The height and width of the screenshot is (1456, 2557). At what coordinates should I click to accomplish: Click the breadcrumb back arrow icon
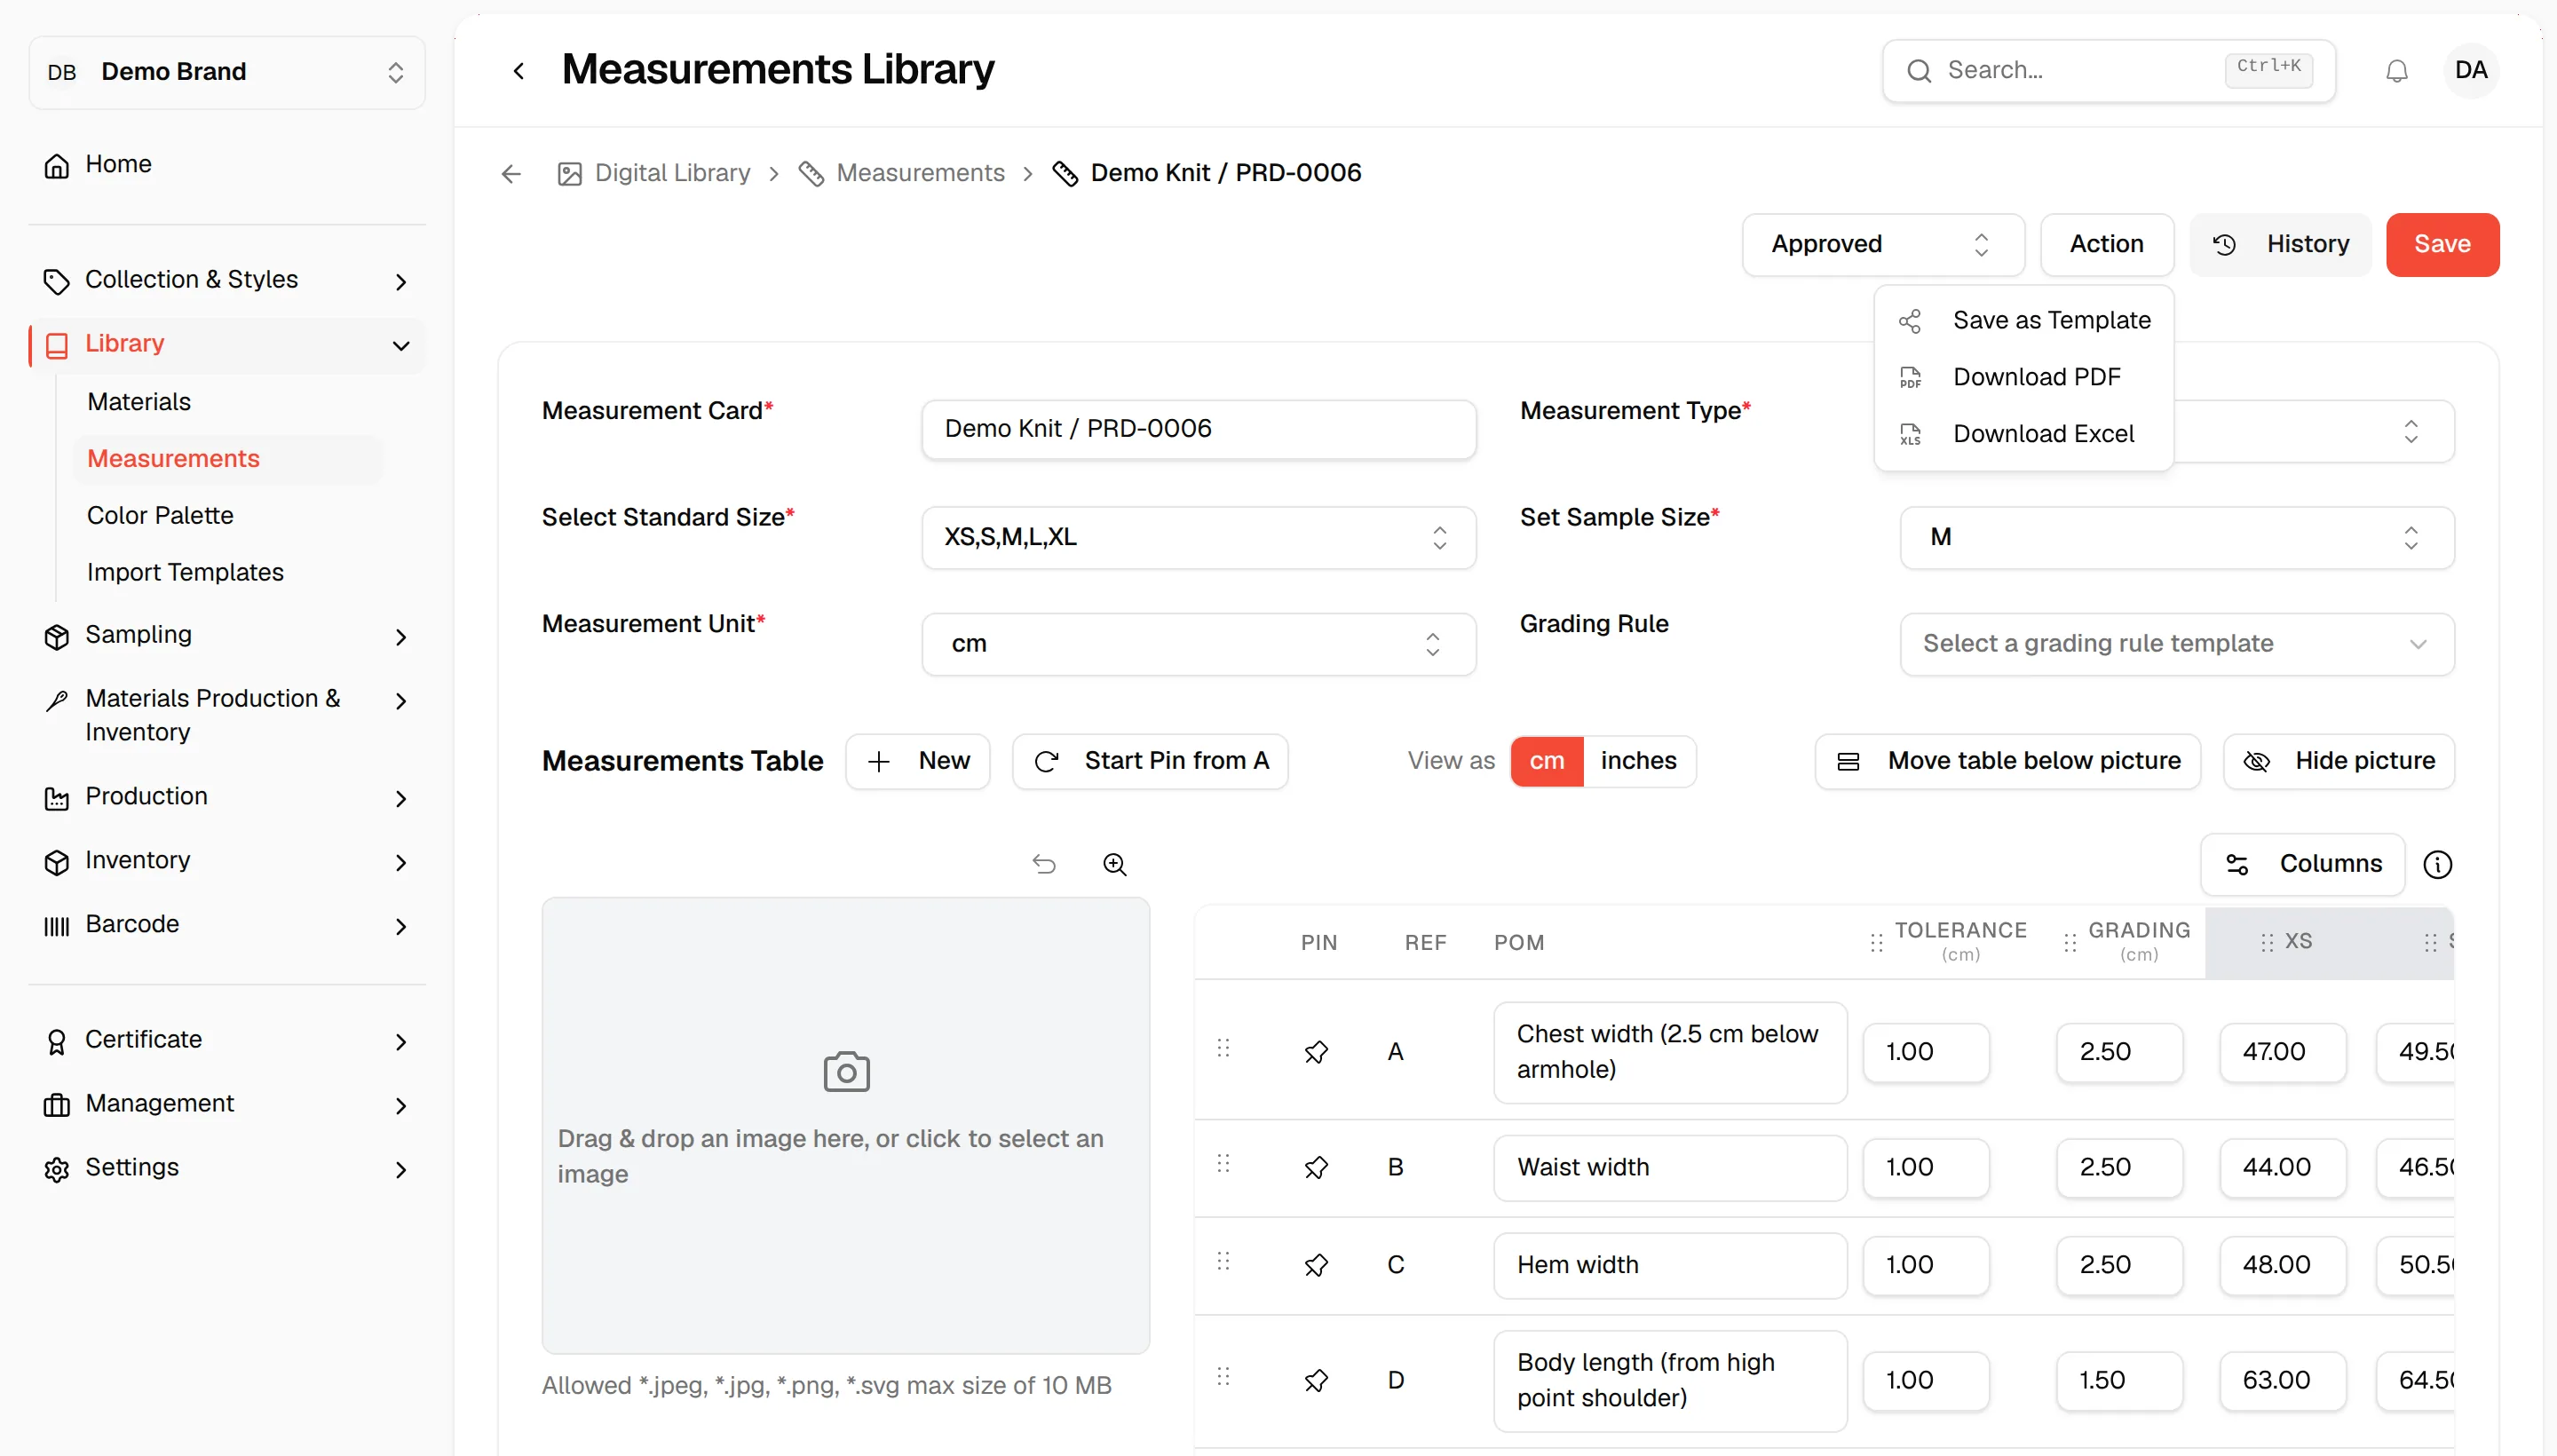[x=511, y=174]
